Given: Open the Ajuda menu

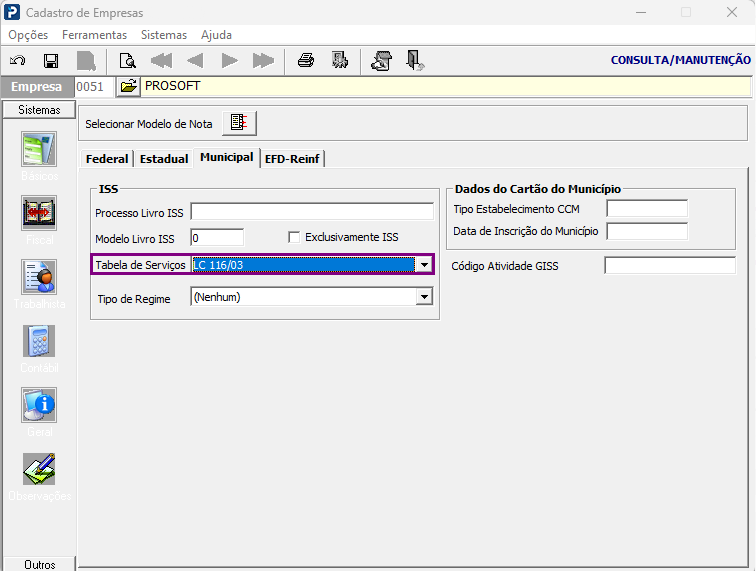Looking at the screenshot, I should (x=216, y=35).
